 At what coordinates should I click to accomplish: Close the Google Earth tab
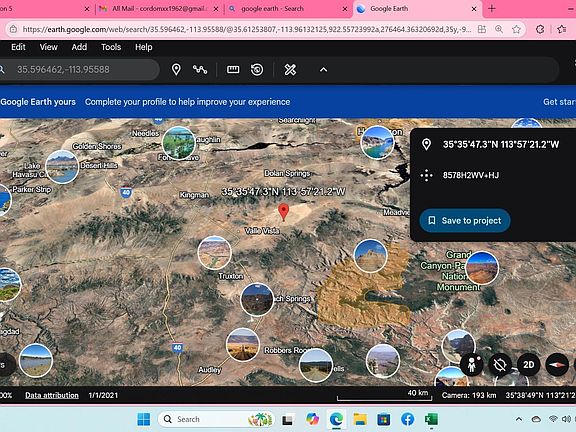[474, 9]
